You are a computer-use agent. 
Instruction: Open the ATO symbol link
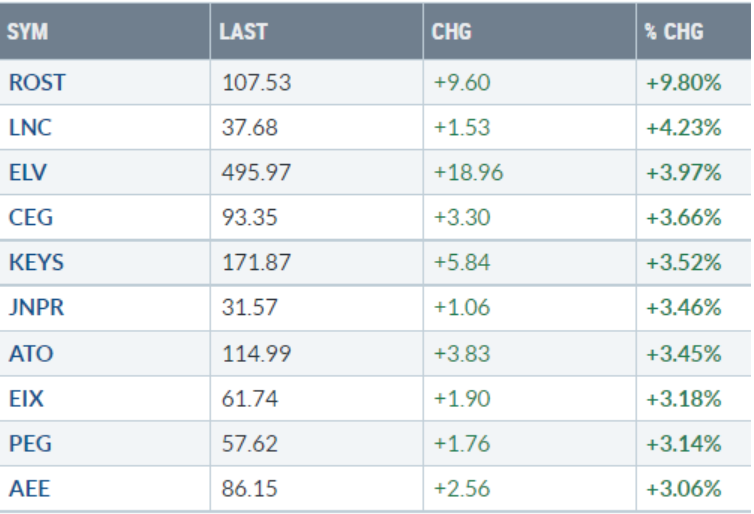point(29,353)
